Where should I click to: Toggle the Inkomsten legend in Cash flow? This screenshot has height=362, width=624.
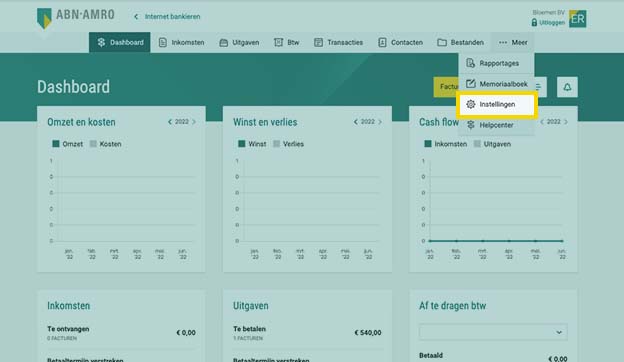(x=446, y=144)
